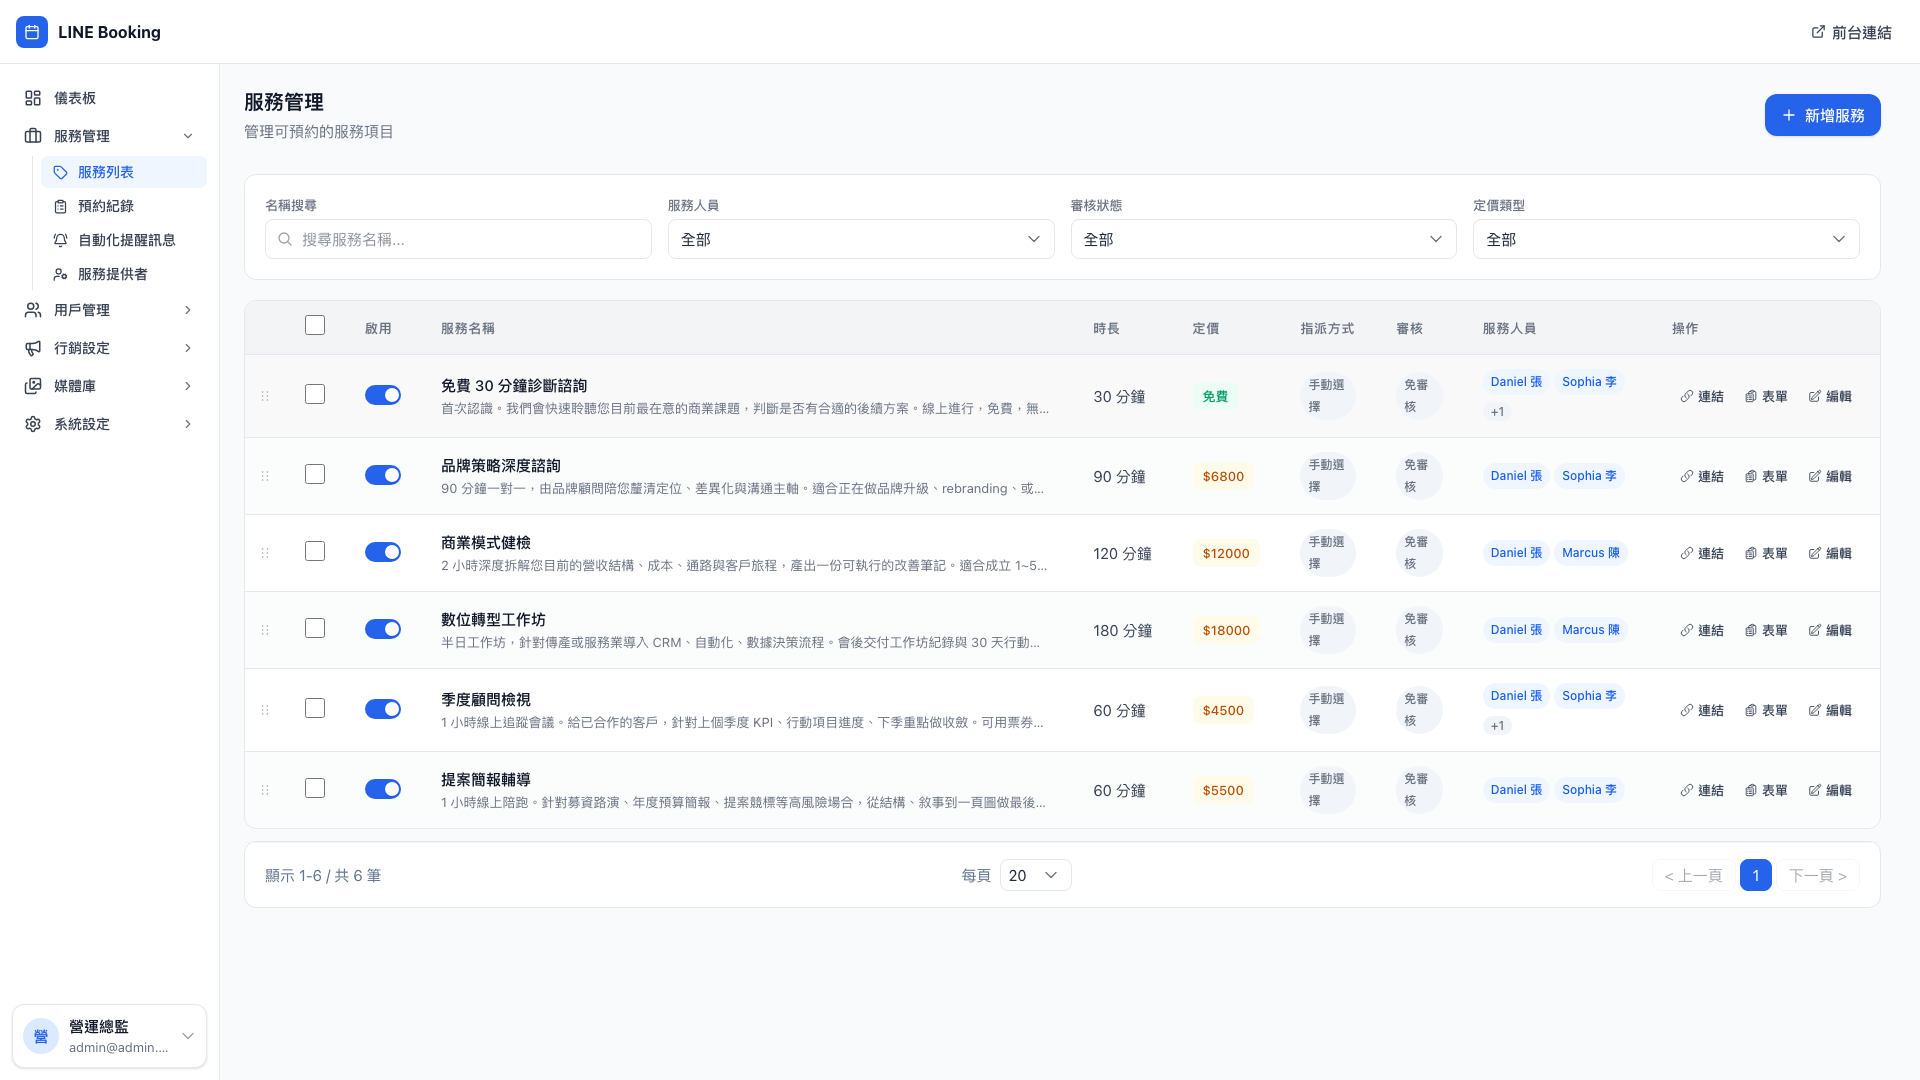
Task: Click the megaphone icon beside 行銷設定
Action: click(x=33, y=348)
